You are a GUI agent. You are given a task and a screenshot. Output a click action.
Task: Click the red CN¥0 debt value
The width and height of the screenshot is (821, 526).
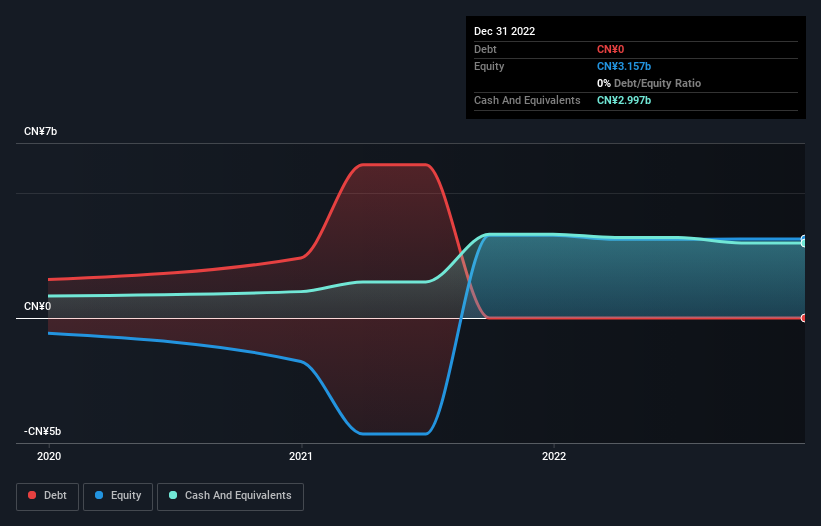[611, 49]
